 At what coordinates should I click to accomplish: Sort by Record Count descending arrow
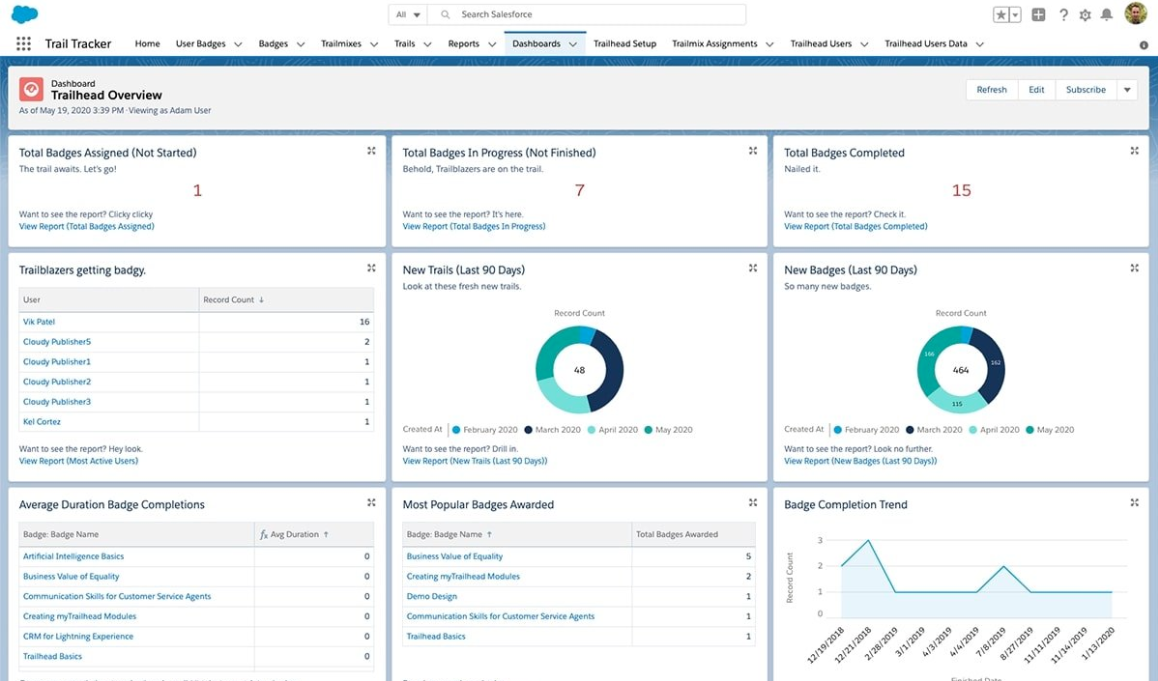(261, 300)
